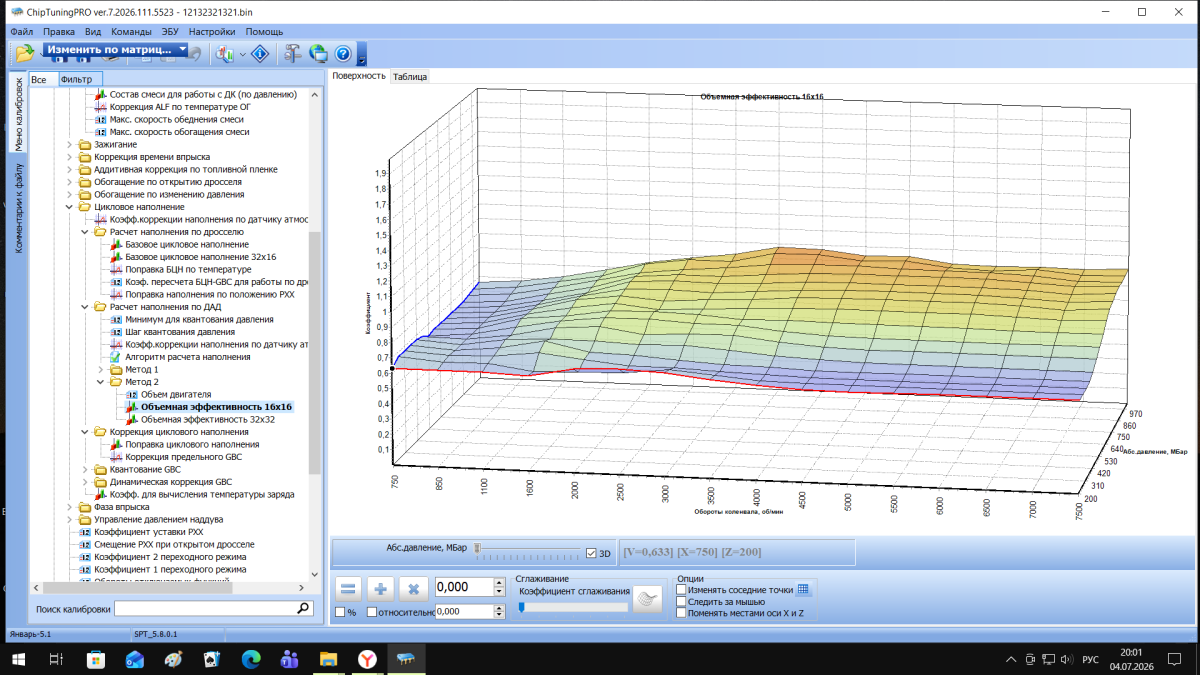Enable Следить за мышью option
Viewport: 1200px width, 675px height.
click(681, 602)
